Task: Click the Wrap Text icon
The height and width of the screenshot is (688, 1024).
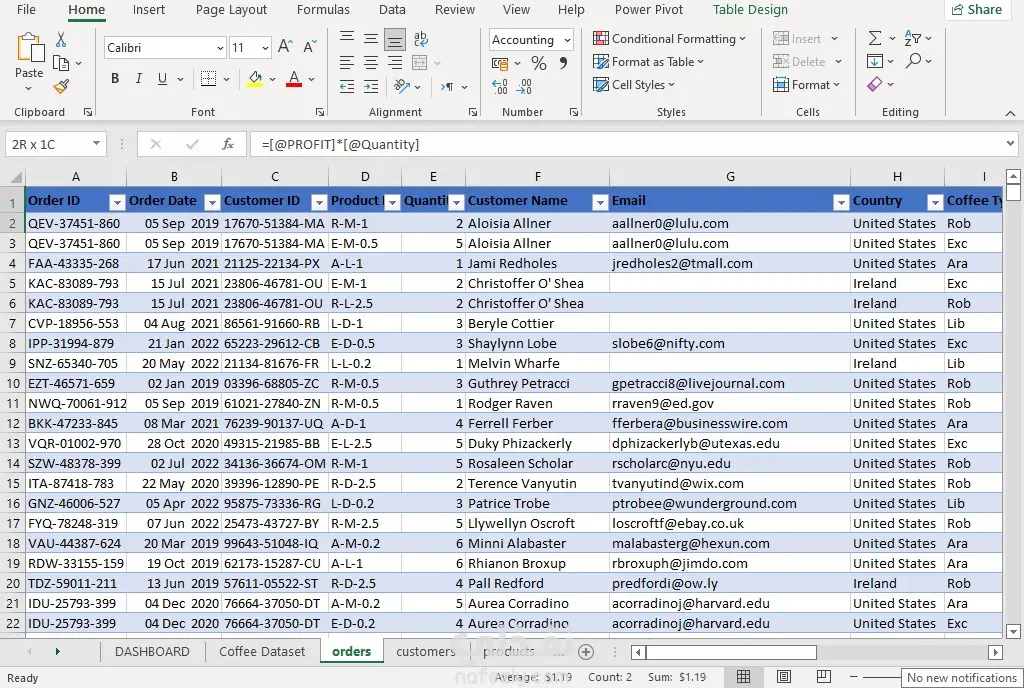Action: [x=421, y=39]
